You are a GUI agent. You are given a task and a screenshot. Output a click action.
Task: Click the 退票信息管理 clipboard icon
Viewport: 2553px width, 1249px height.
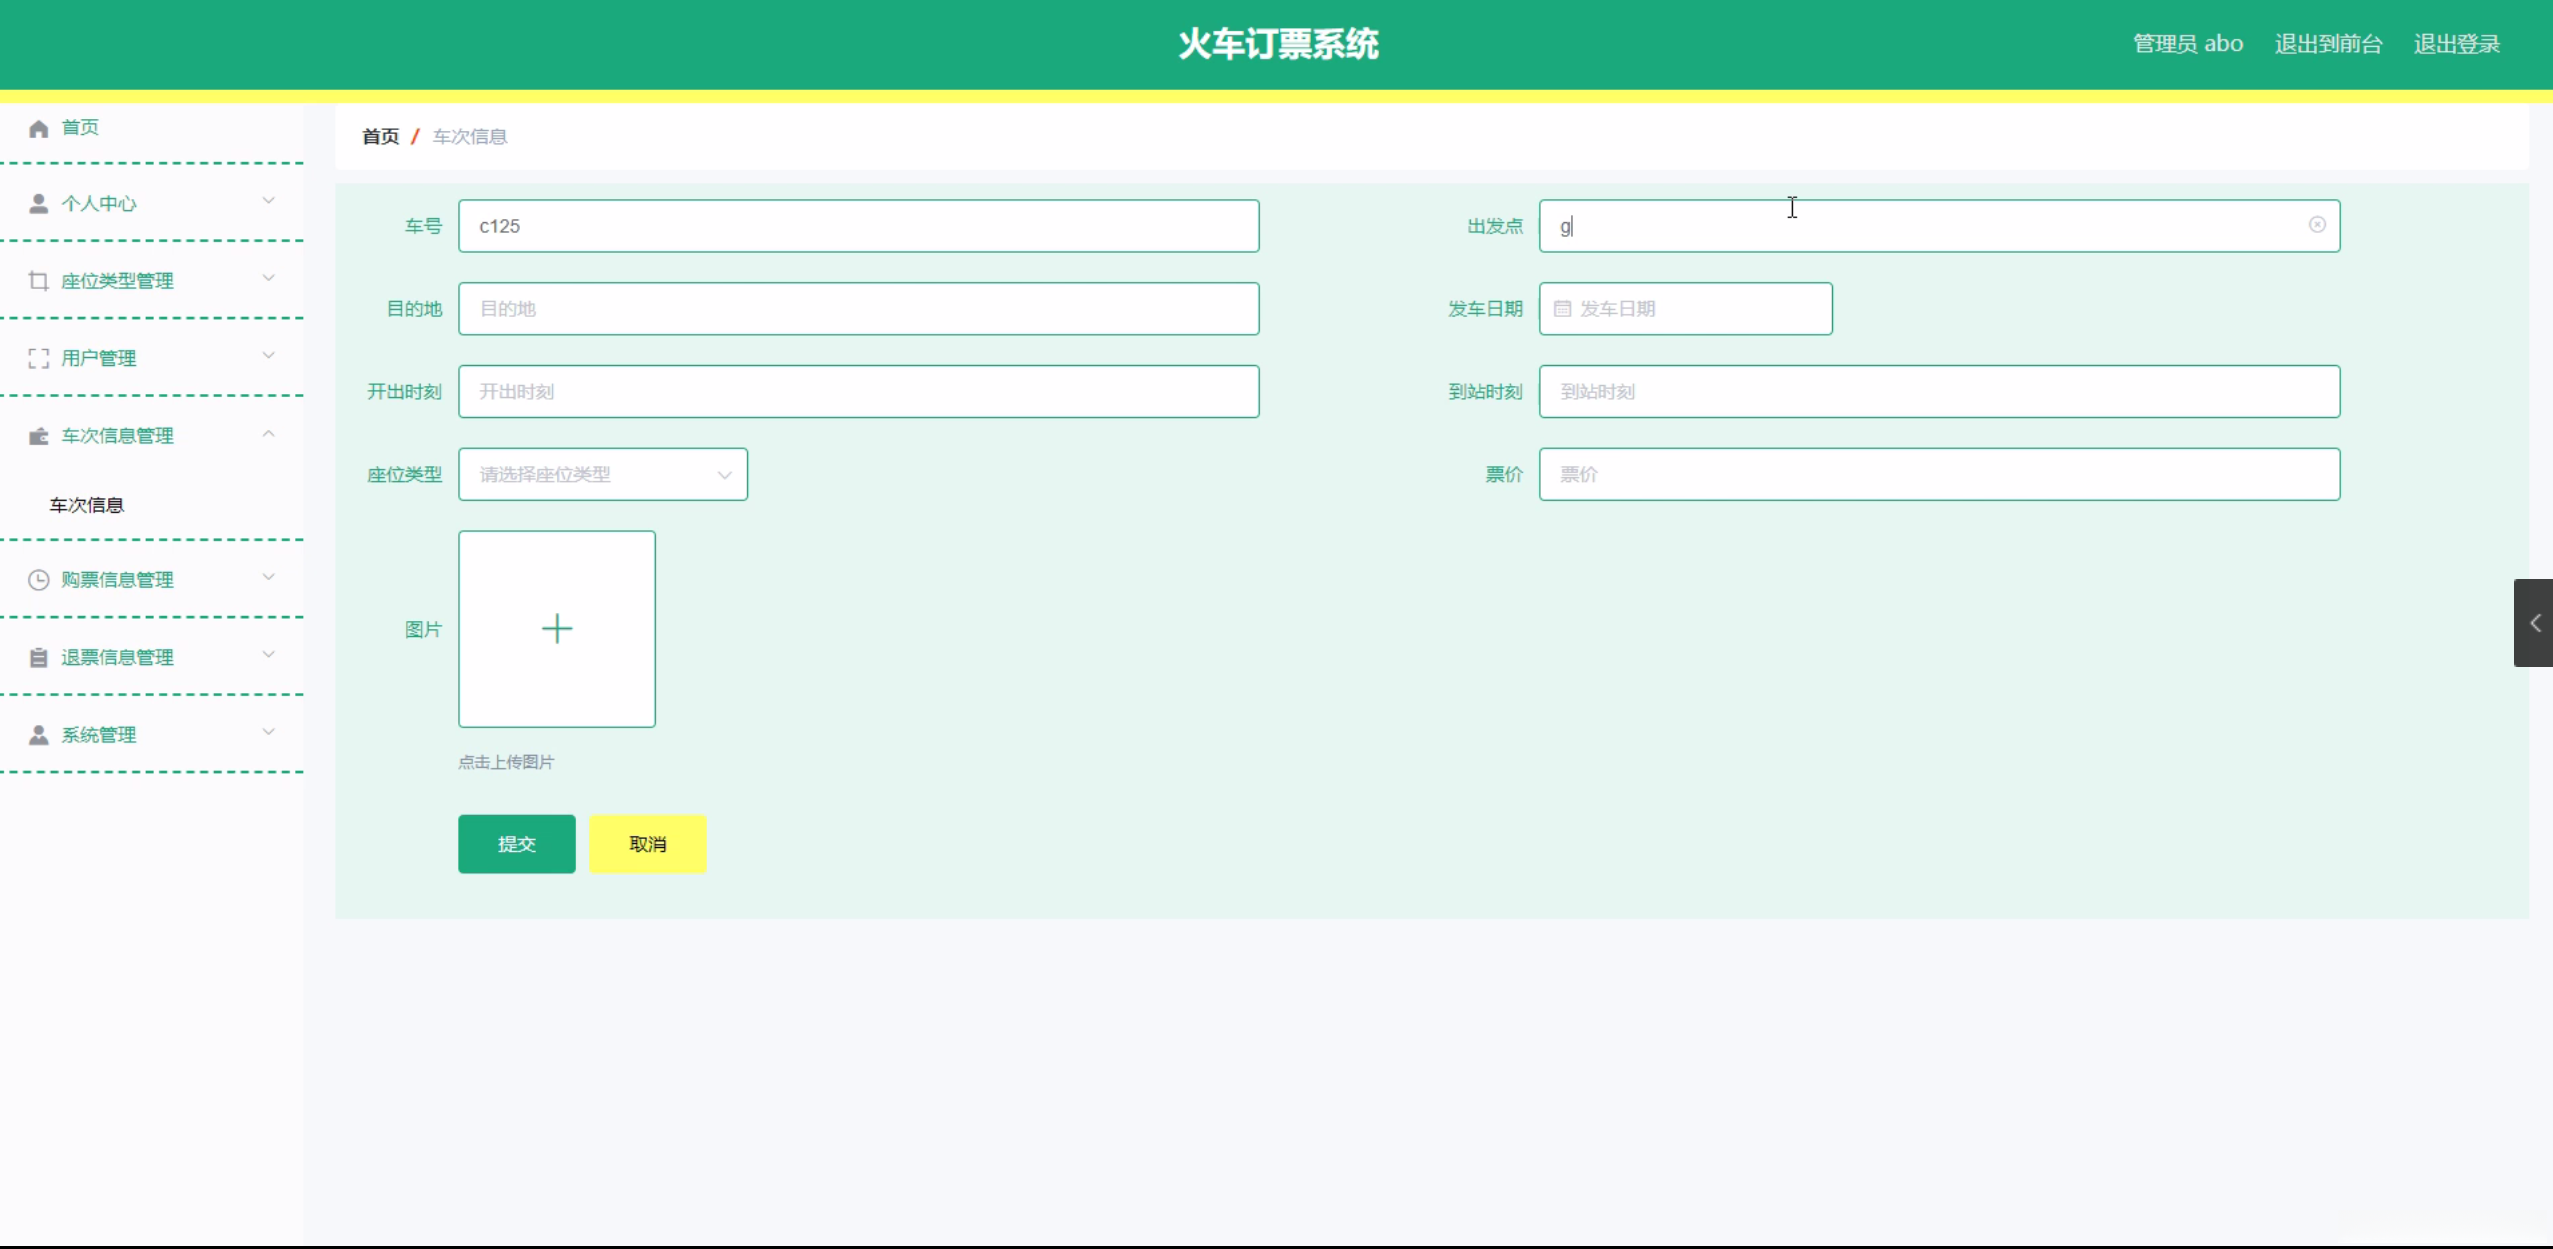(38, 658)
